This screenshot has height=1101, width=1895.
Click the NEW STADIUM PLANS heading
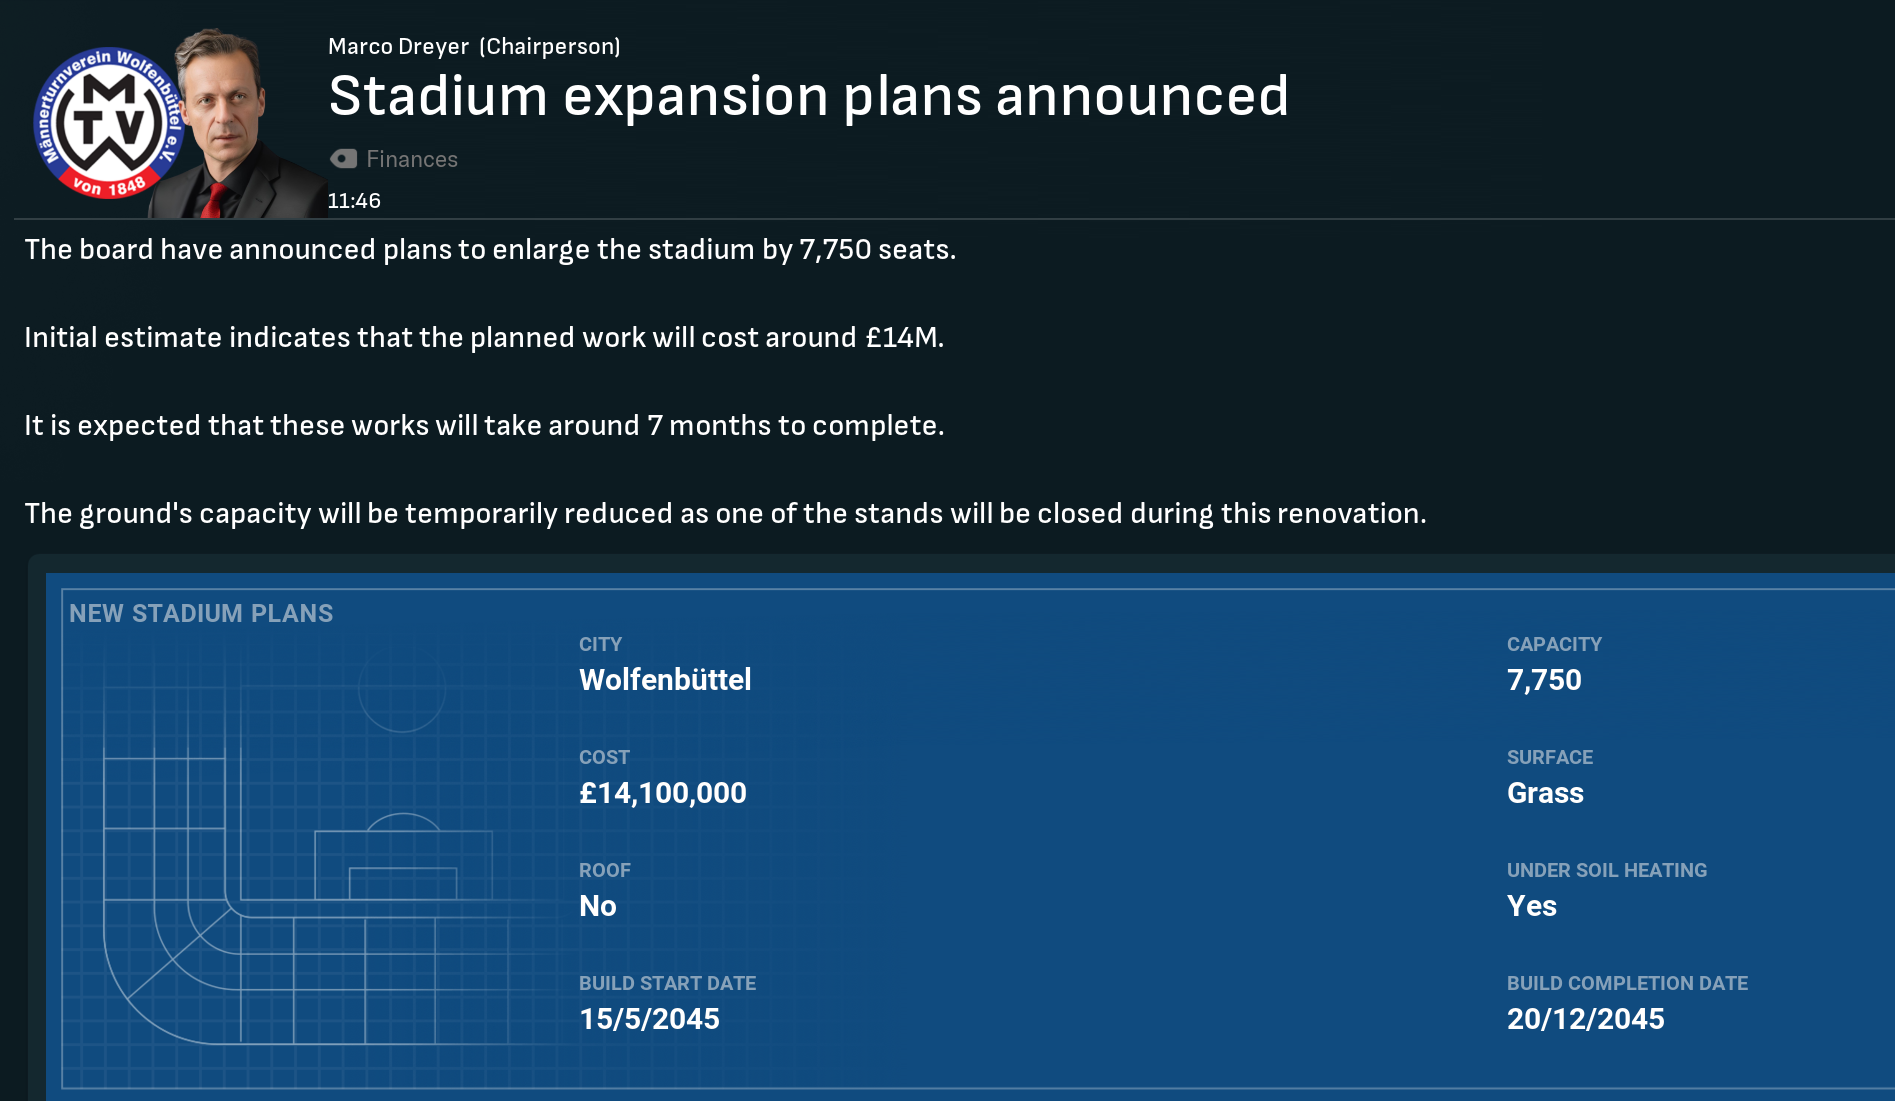(201, 613)
